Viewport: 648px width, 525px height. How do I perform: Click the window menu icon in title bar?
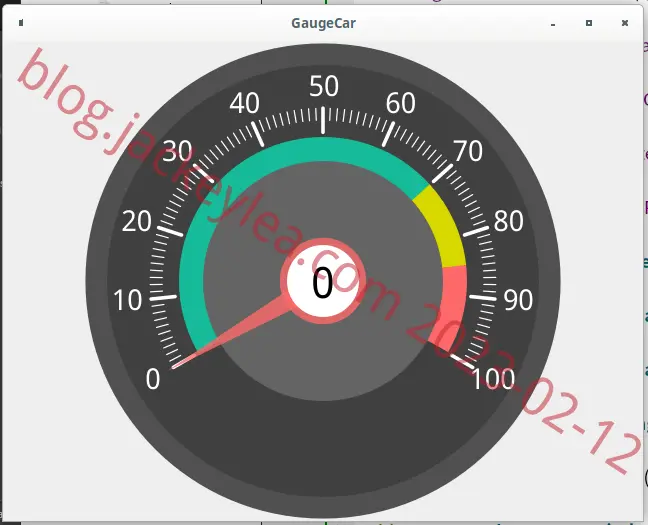(x=21, y=23)
